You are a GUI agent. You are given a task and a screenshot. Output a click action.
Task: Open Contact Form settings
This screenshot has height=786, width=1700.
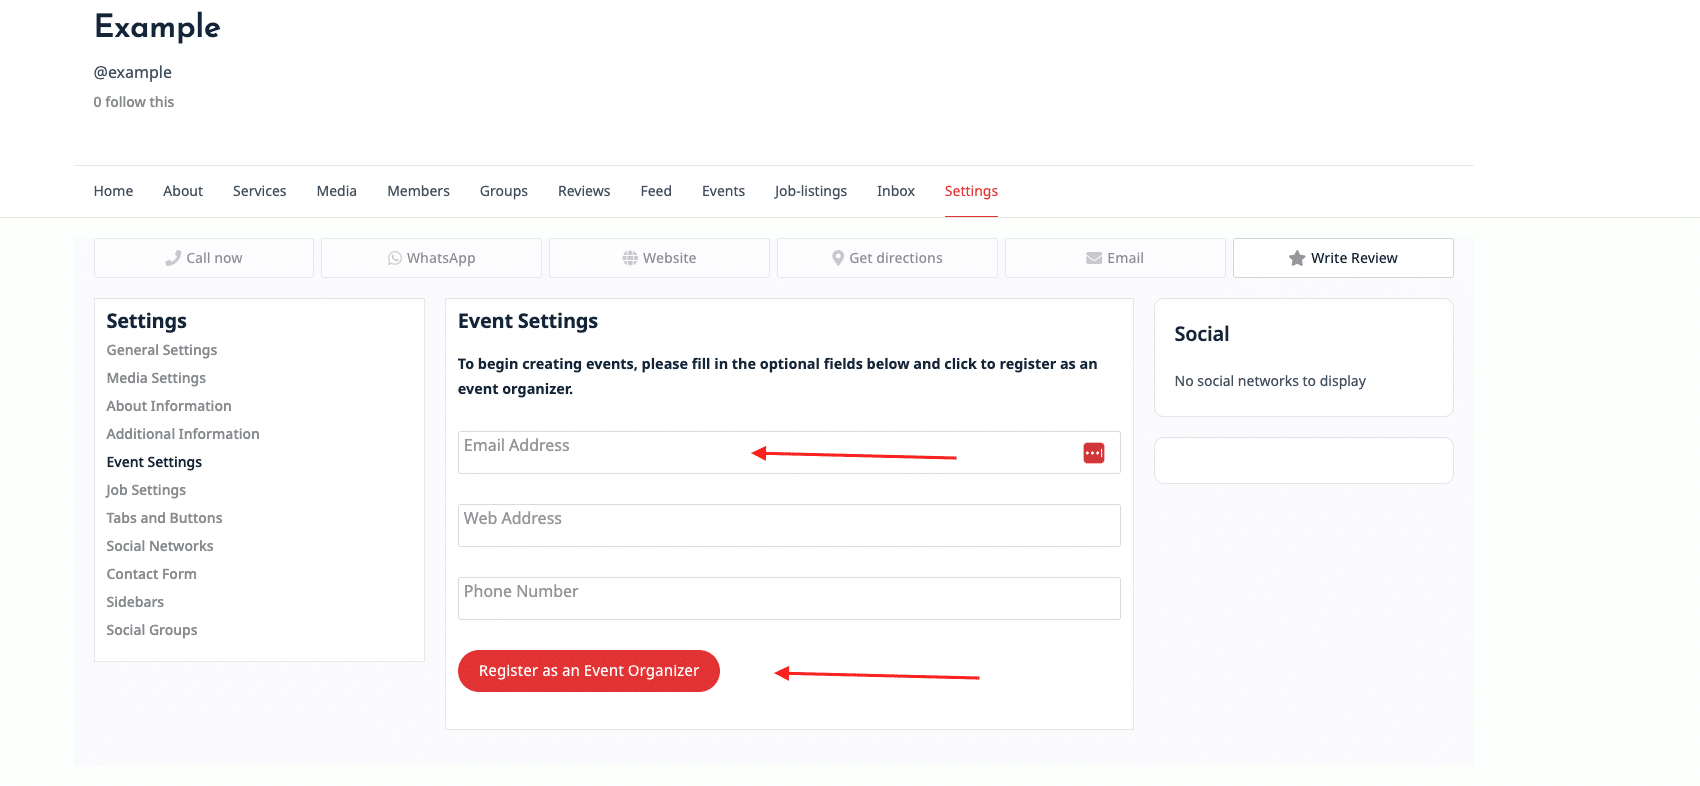pyautogui.click(x=152, y=574)
